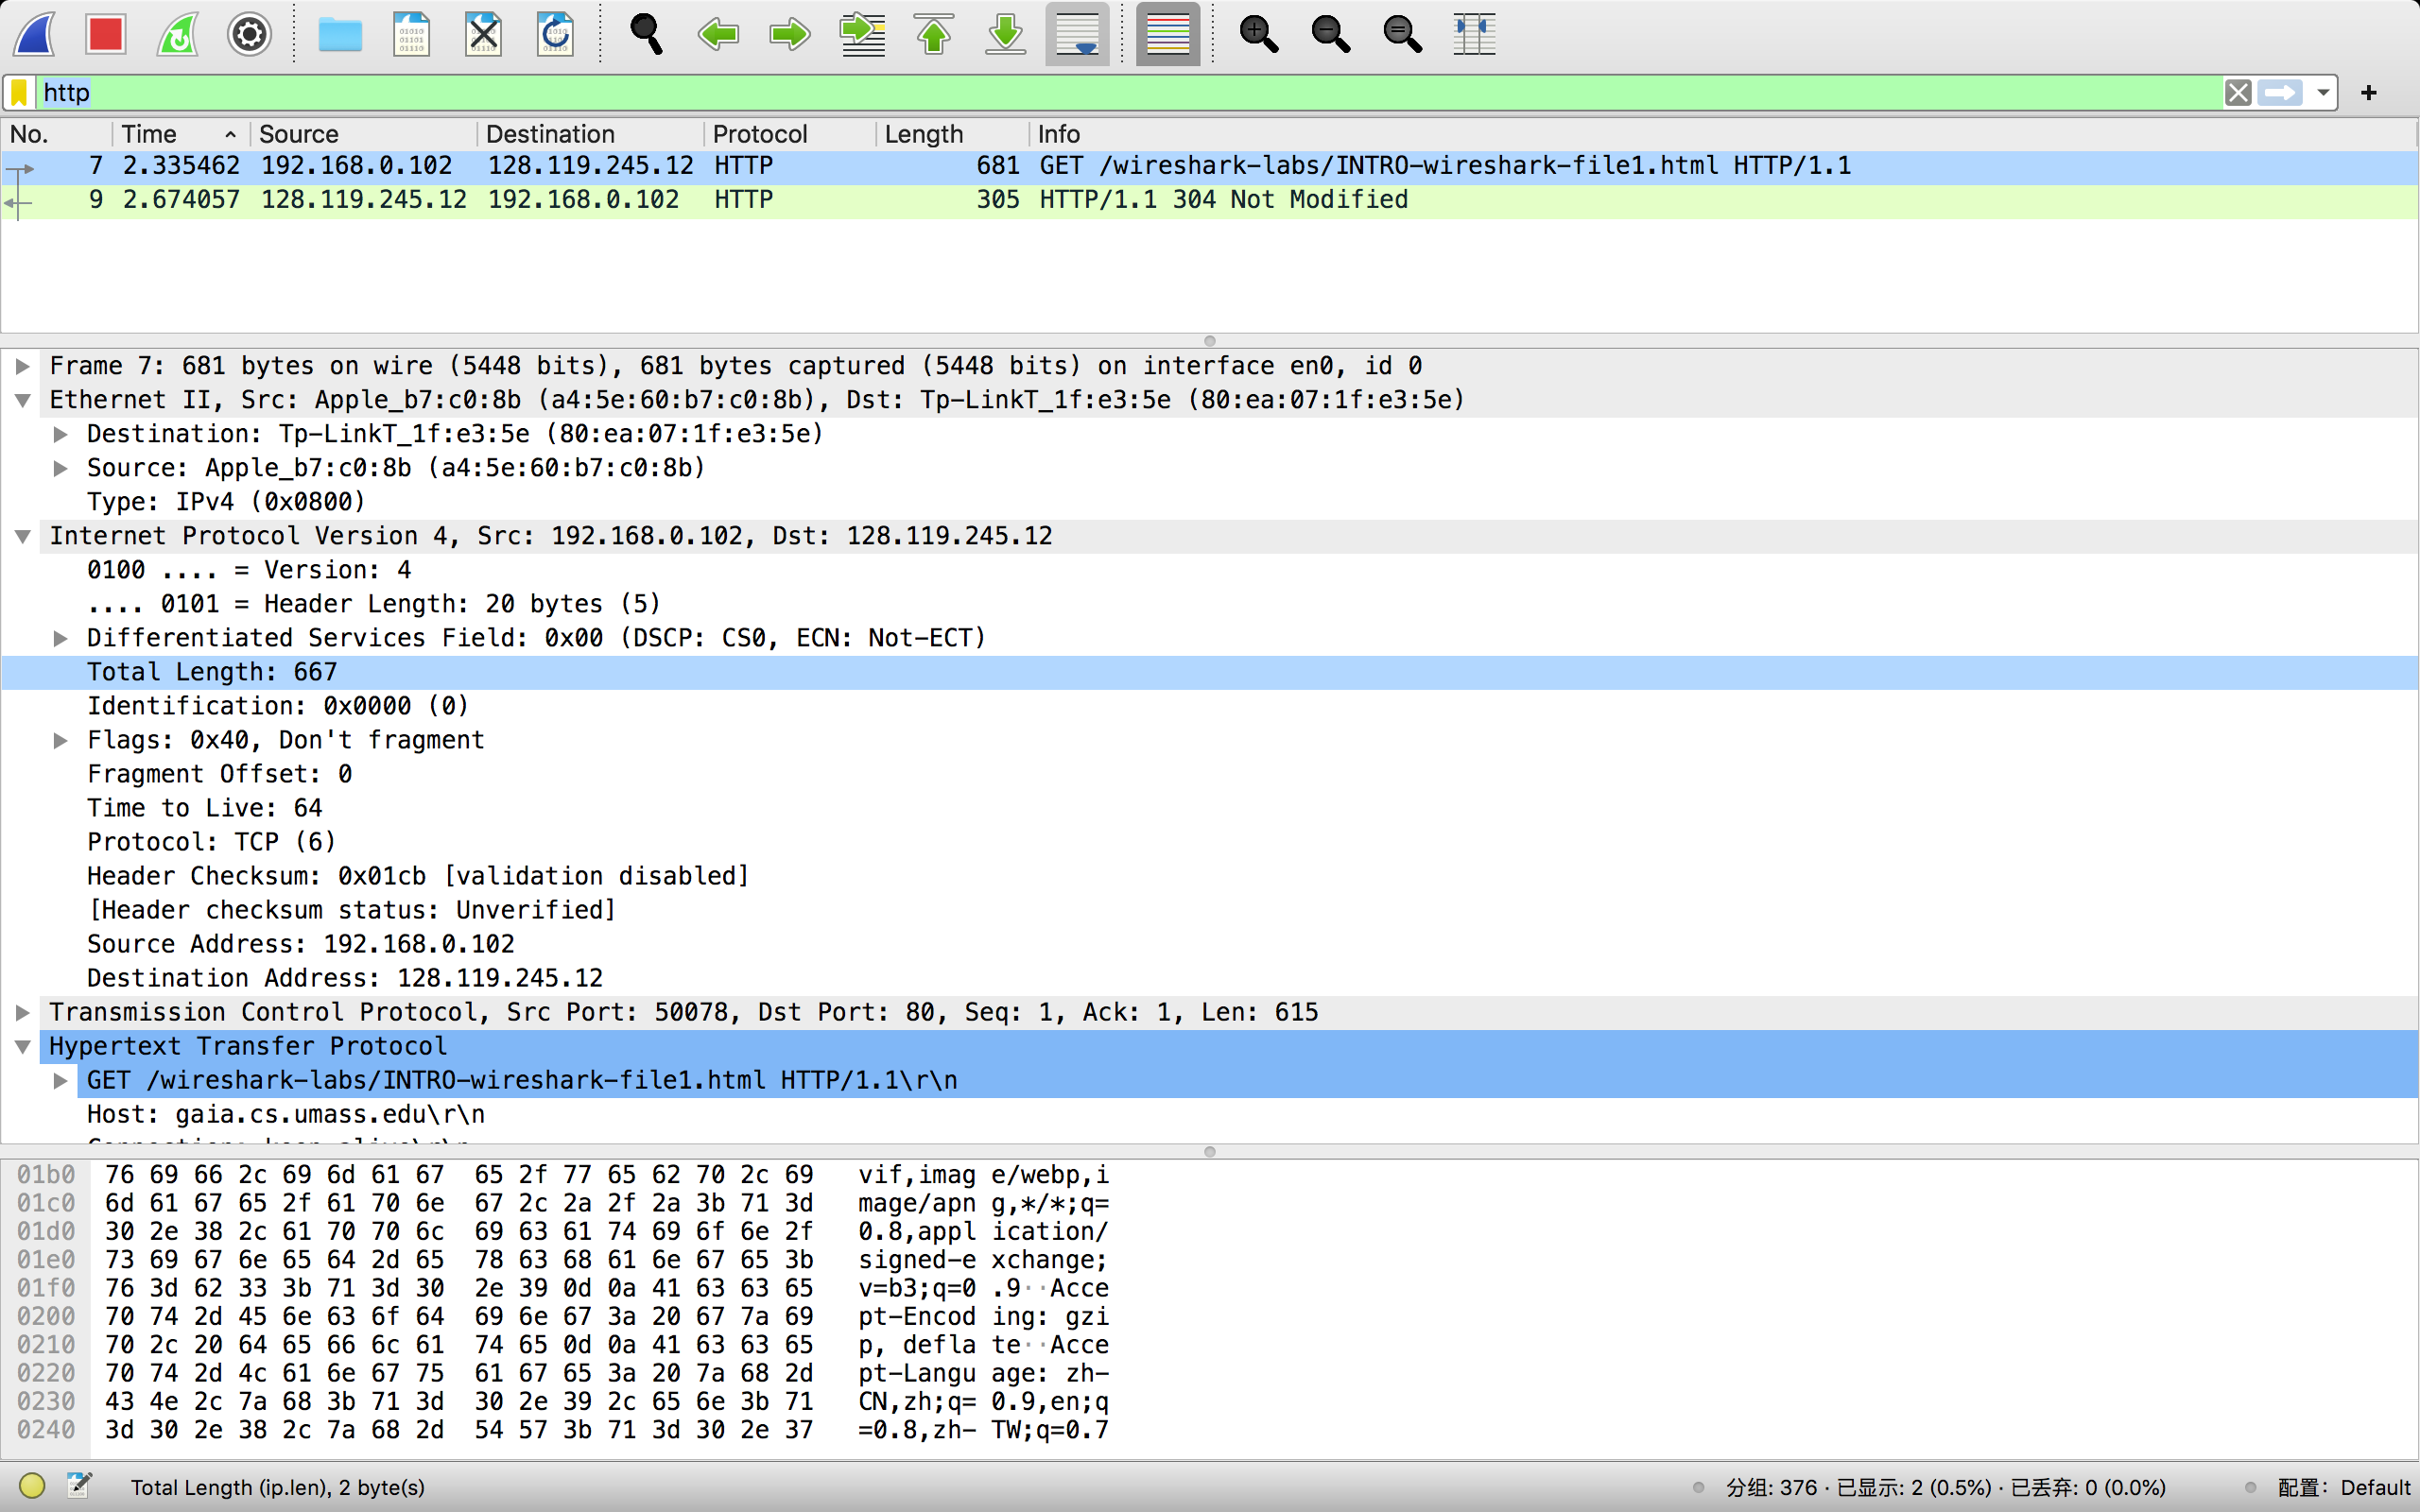Viewport: 2420px width, 1512px height.
Task: Toggle auto-scroll during live capture
Action: coord(1076,33)
